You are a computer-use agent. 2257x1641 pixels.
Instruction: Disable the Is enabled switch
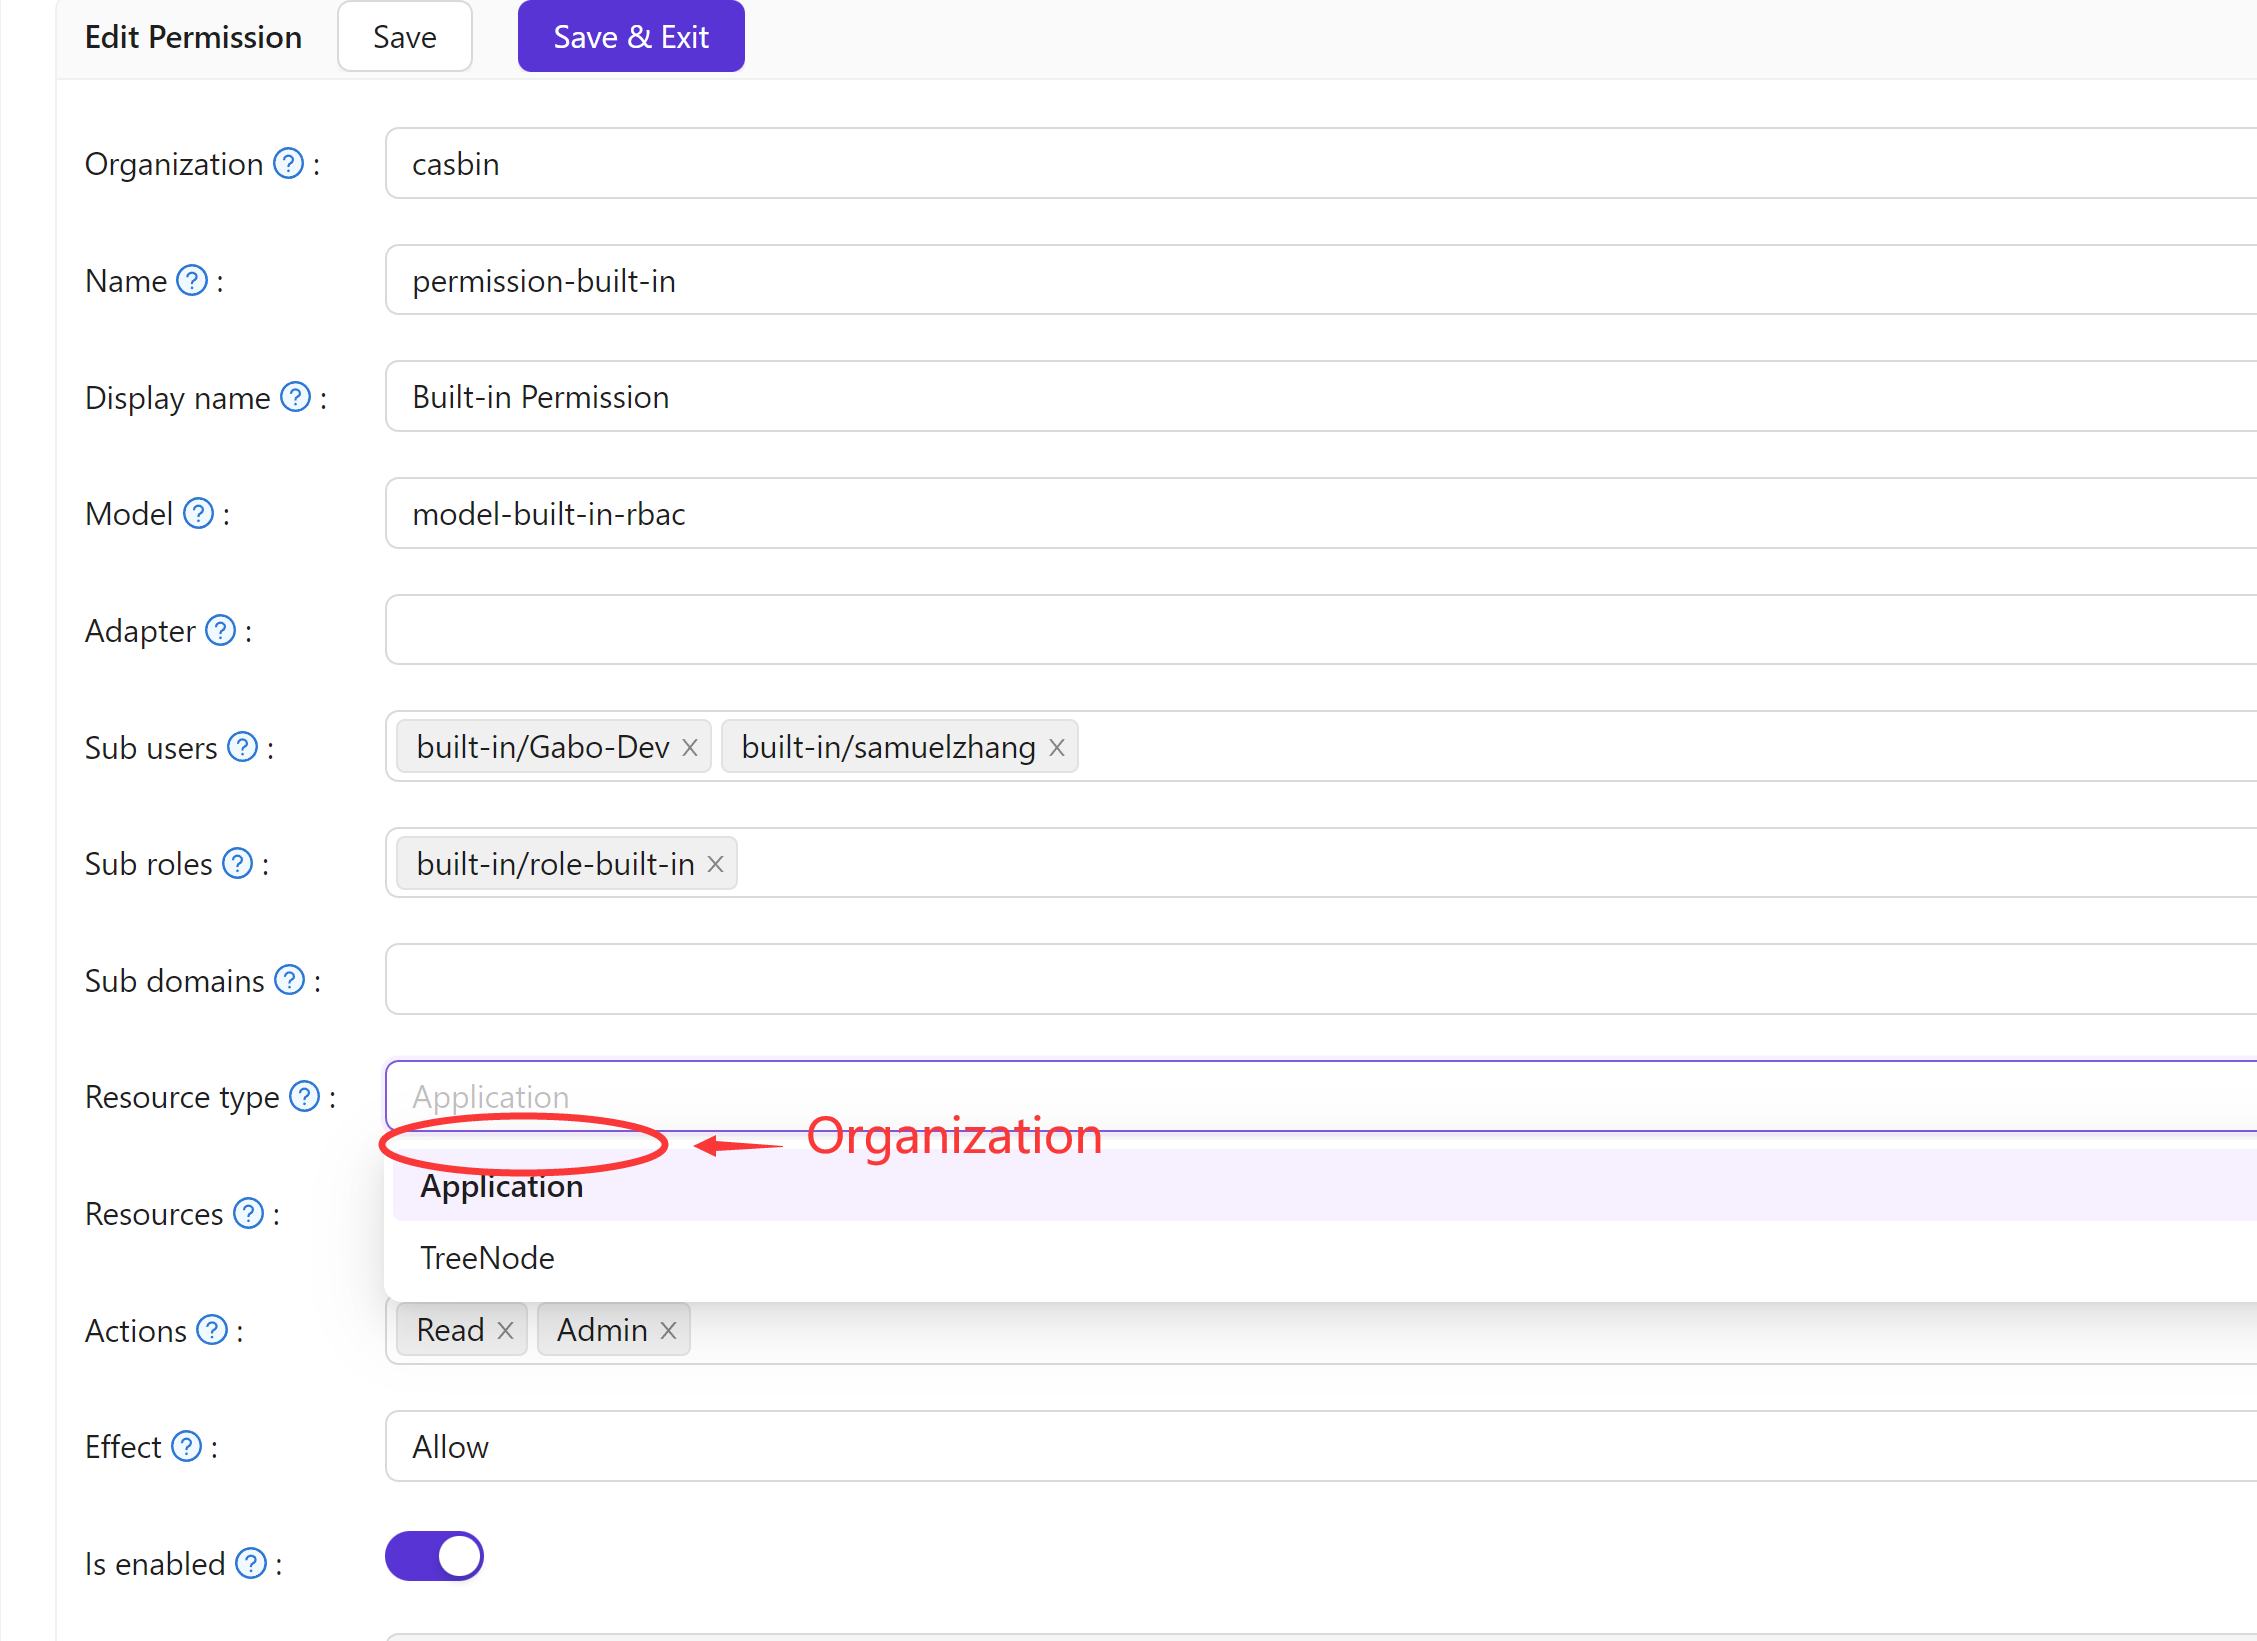tap(434, 1555)
